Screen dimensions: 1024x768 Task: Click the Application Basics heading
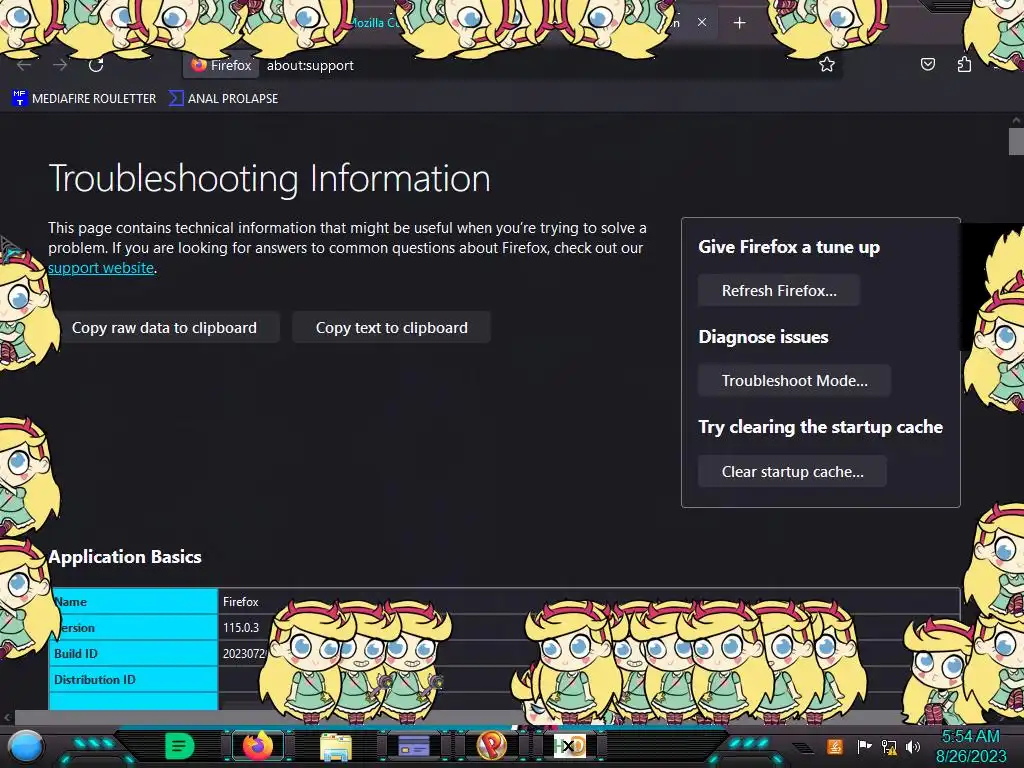click(125, 557)
